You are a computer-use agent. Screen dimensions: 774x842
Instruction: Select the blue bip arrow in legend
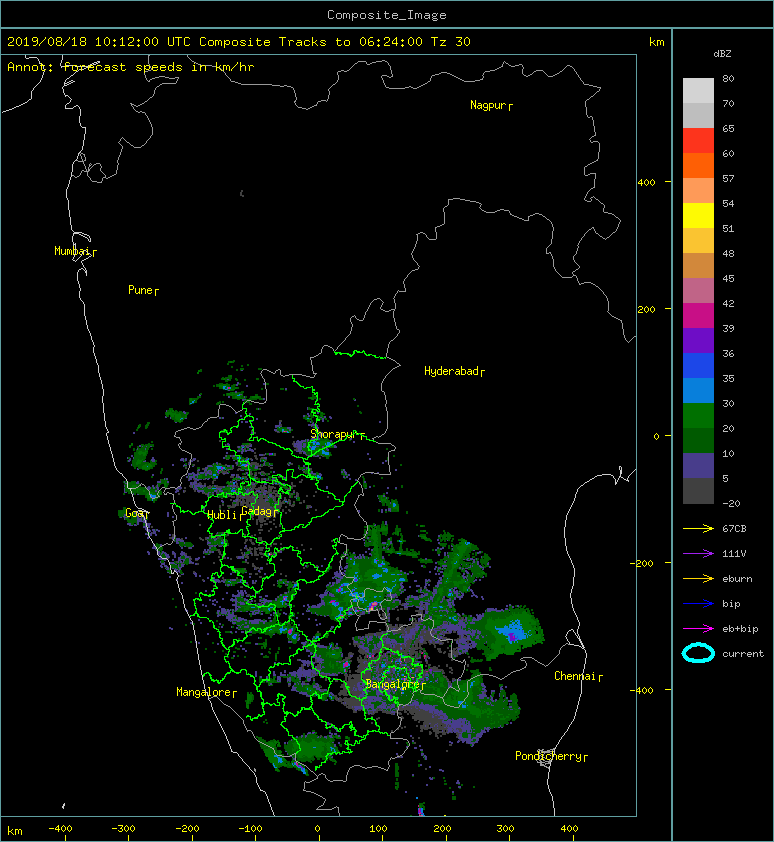tap(698, 604)
